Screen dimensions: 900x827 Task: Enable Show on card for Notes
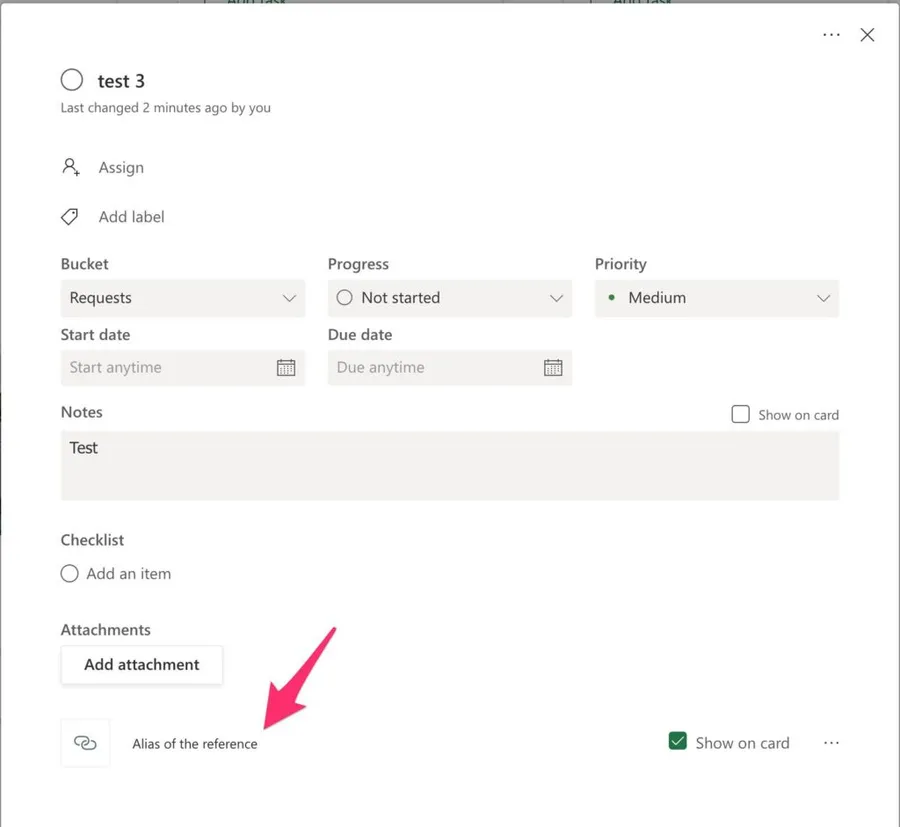(x=741, y=414)
